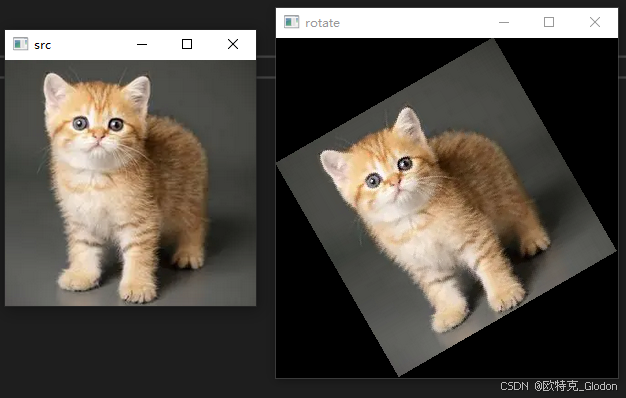This screenshot has height=398, width=626.
Task: Minimize the rotate window
Action: pyautogui.click(x=504, y=22)
